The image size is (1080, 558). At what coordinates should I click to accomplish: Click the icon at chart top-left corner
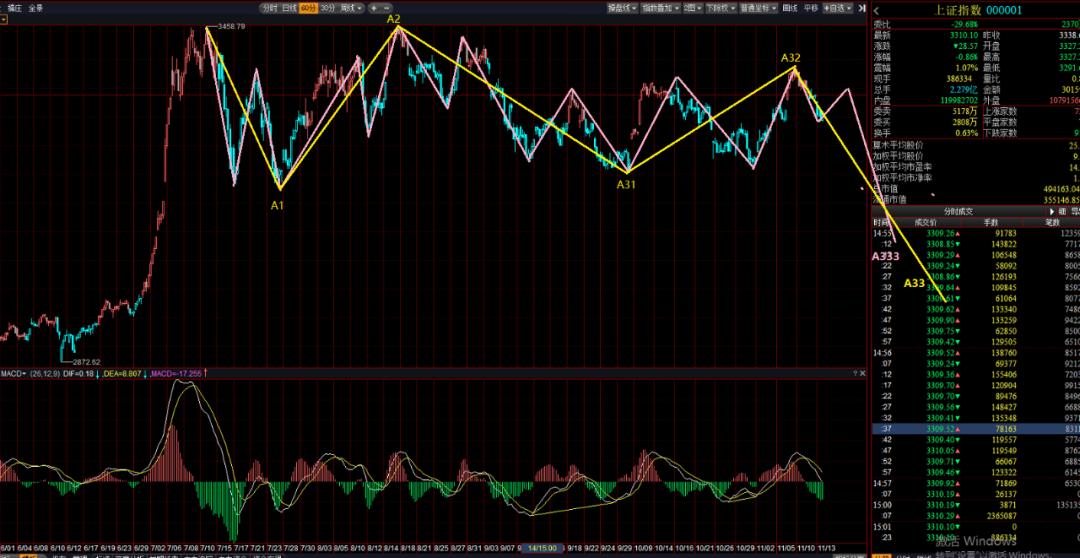pyautogui.click(x=6, y=21)
